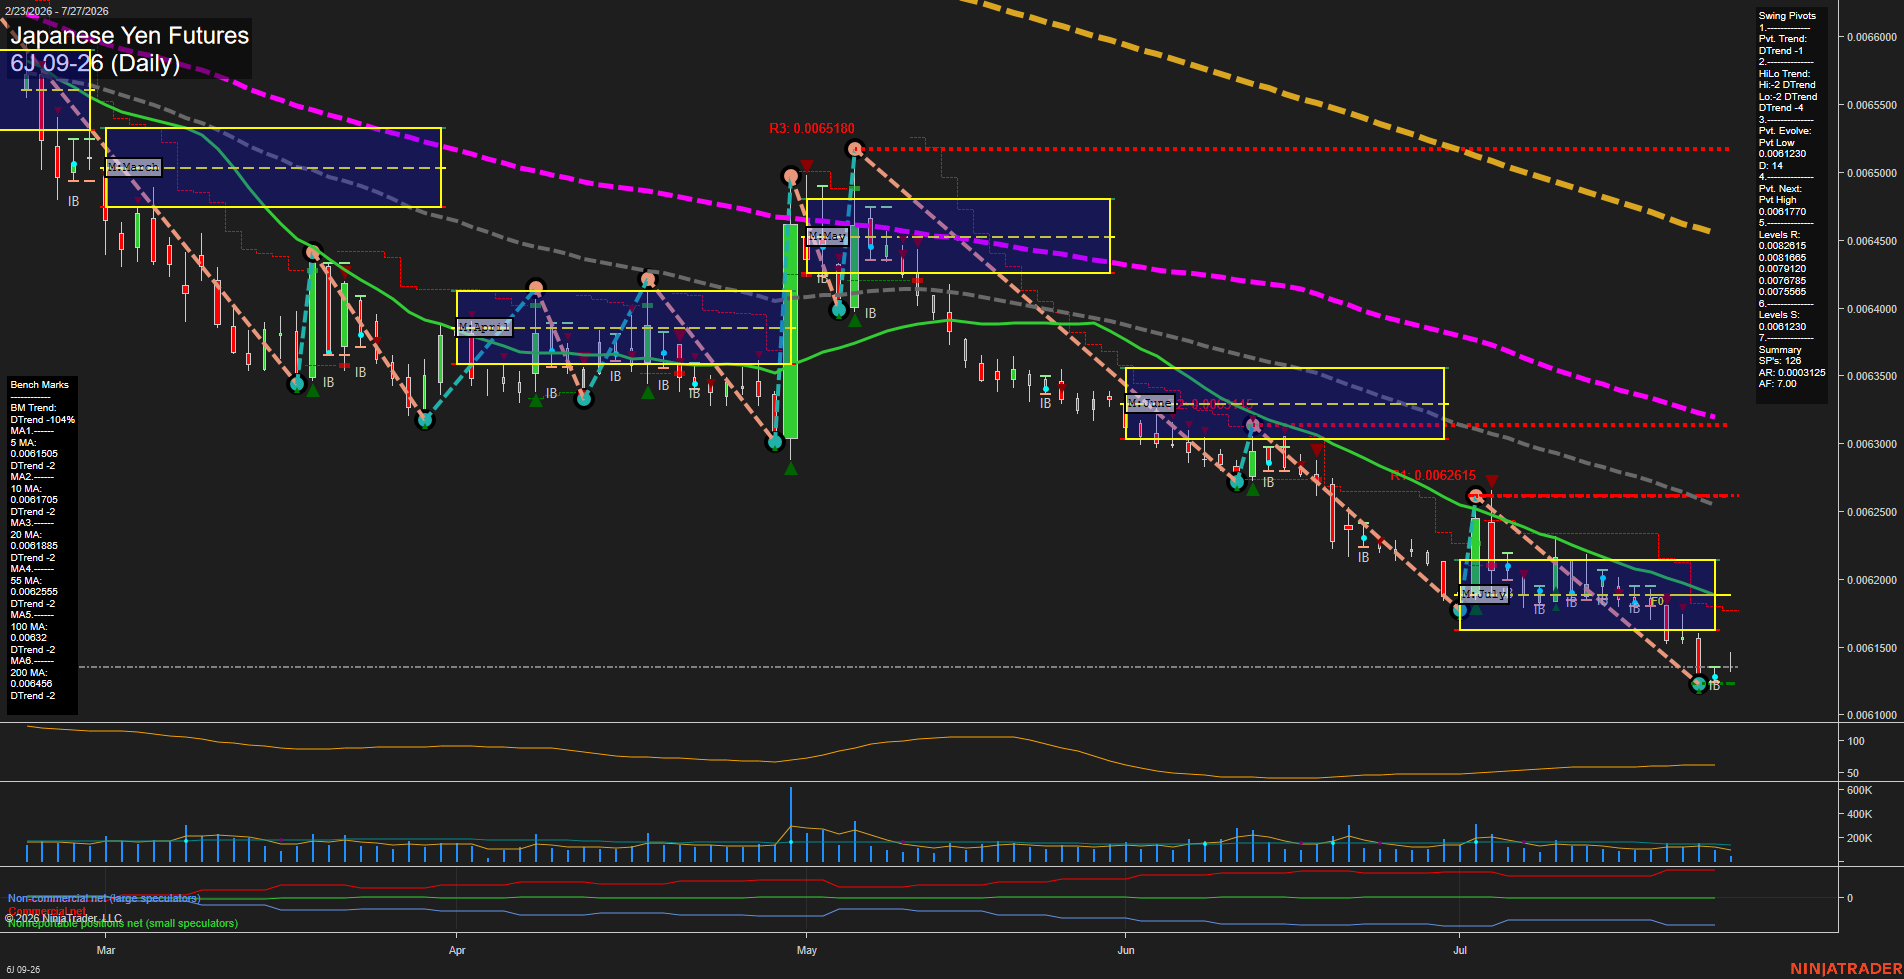
Task: Click 'SP's: 126' summary value
Action: 1780,361
